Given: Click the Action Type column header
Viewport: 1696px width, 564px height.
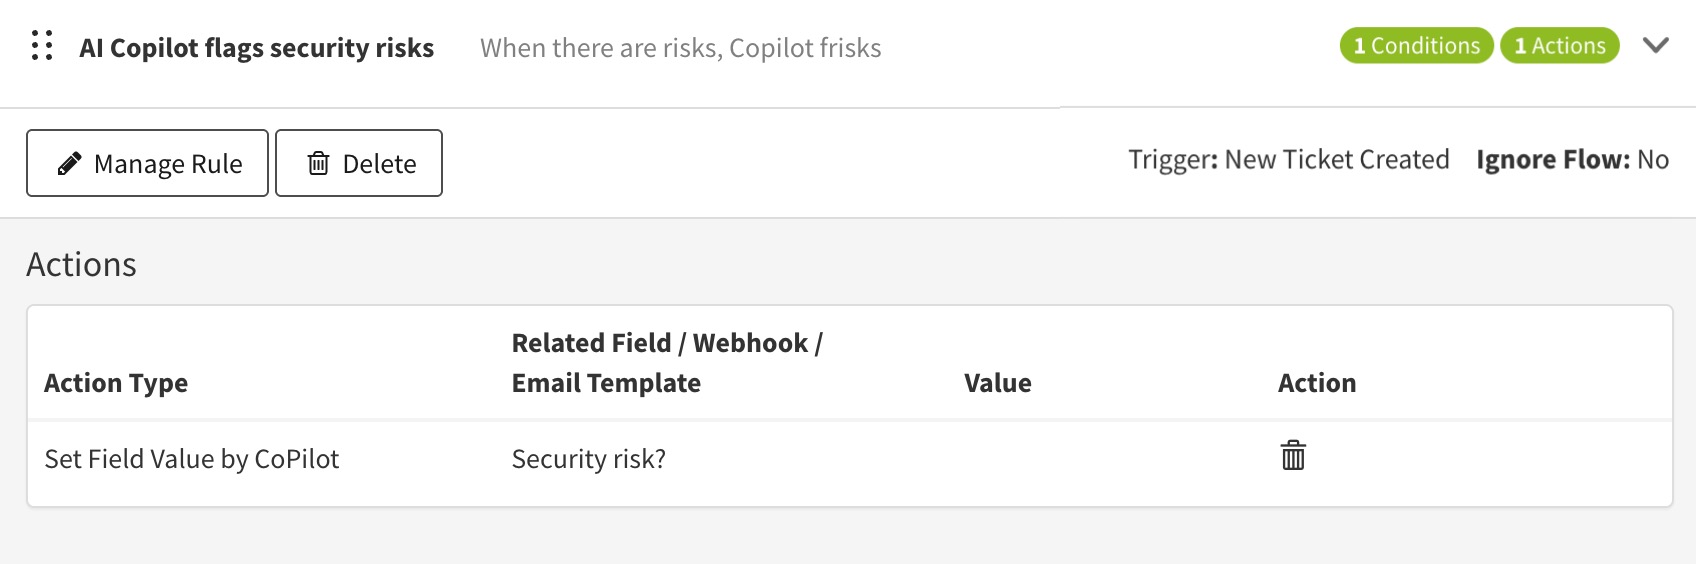Looking at the screenshot, I should (116, 383).
